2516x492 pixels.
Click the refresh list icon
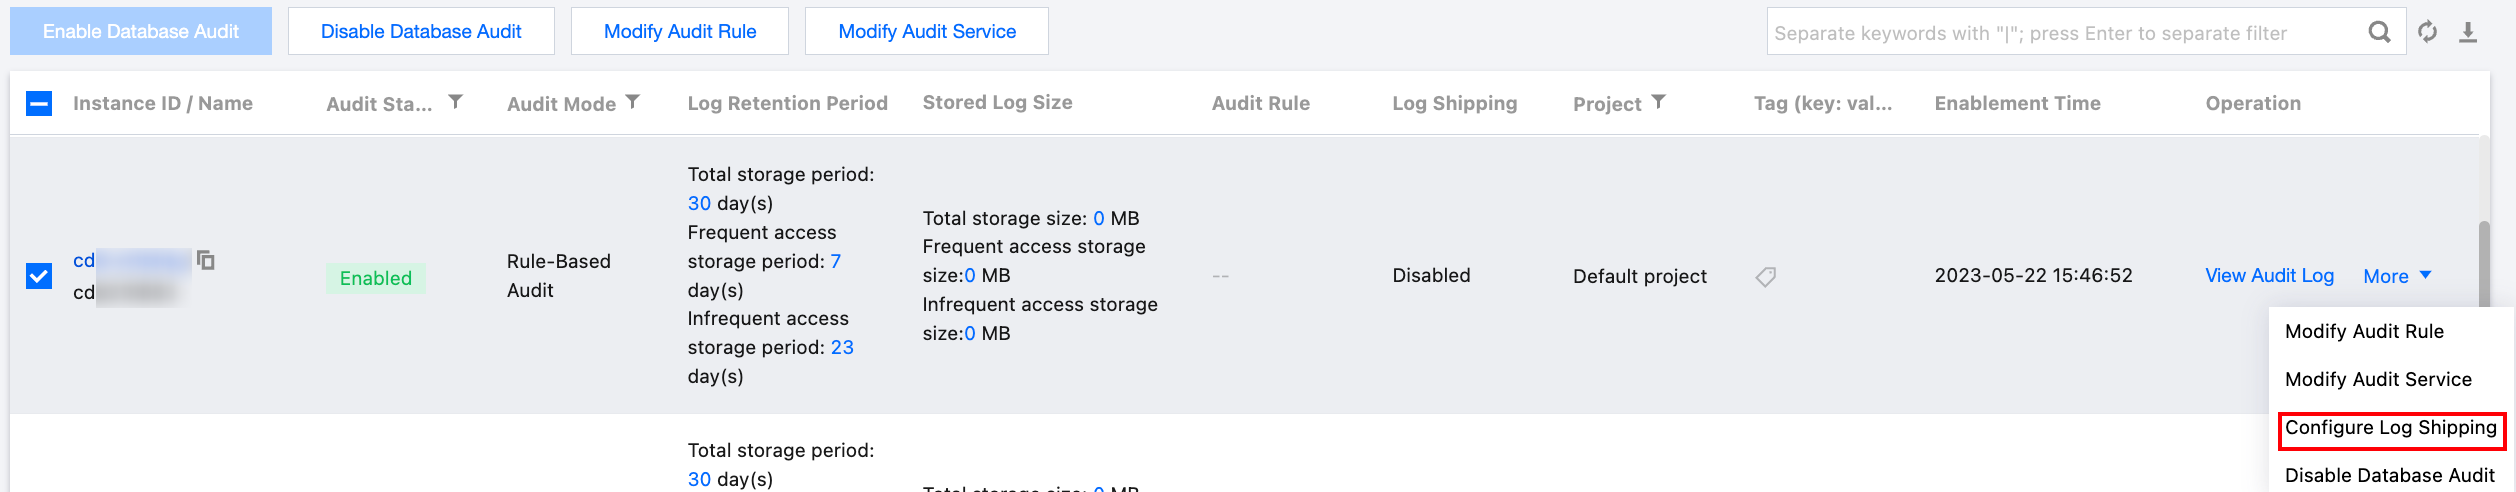pos(2427,32)
